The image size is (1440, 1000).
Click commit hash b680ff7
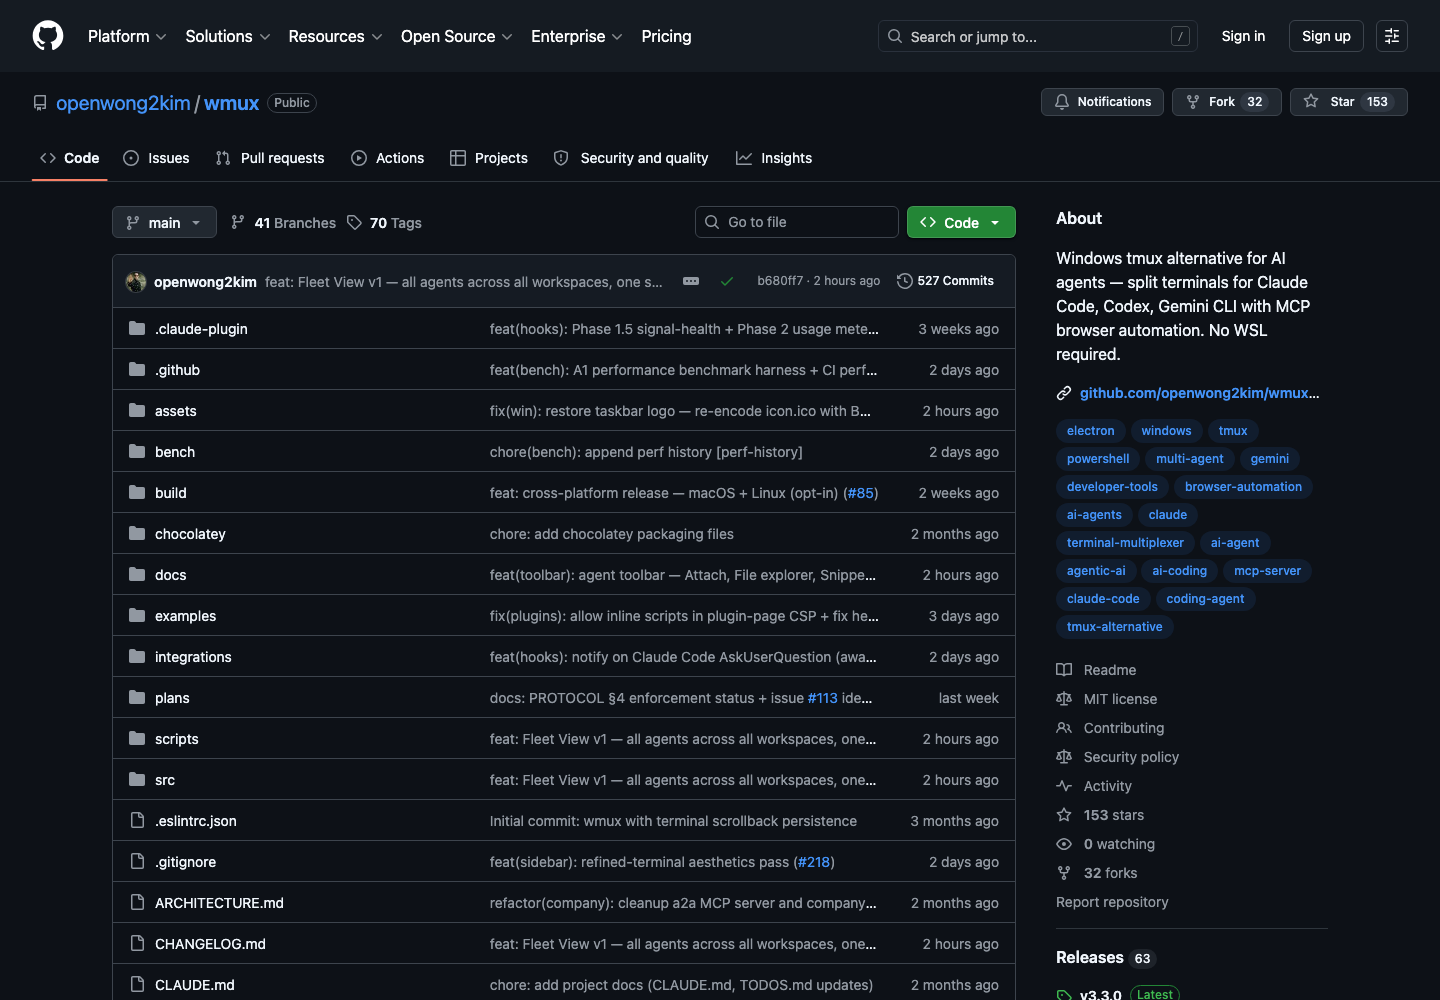click(x=780, y=281)
